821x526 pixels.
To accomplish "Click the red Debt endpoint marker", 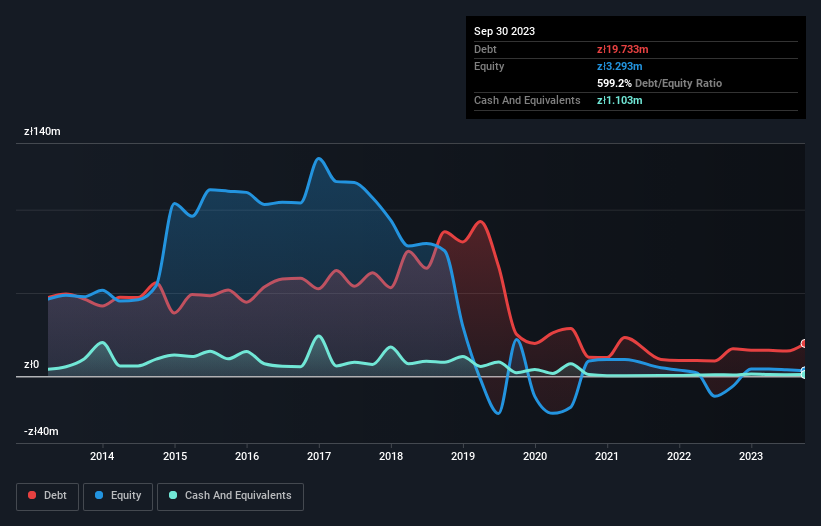I will (804, 344).
